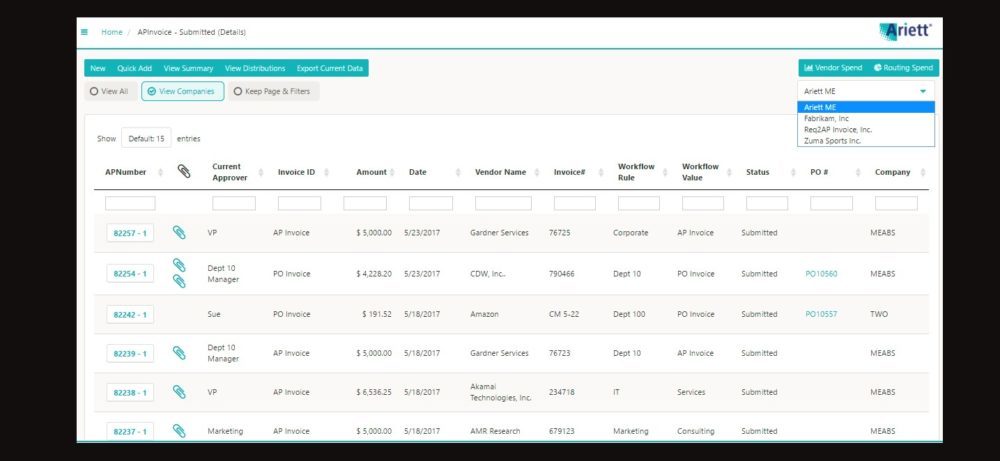Screen dimensions: 1000x461
Task: Select the View All radio option
Action: [x=109, y=91]
